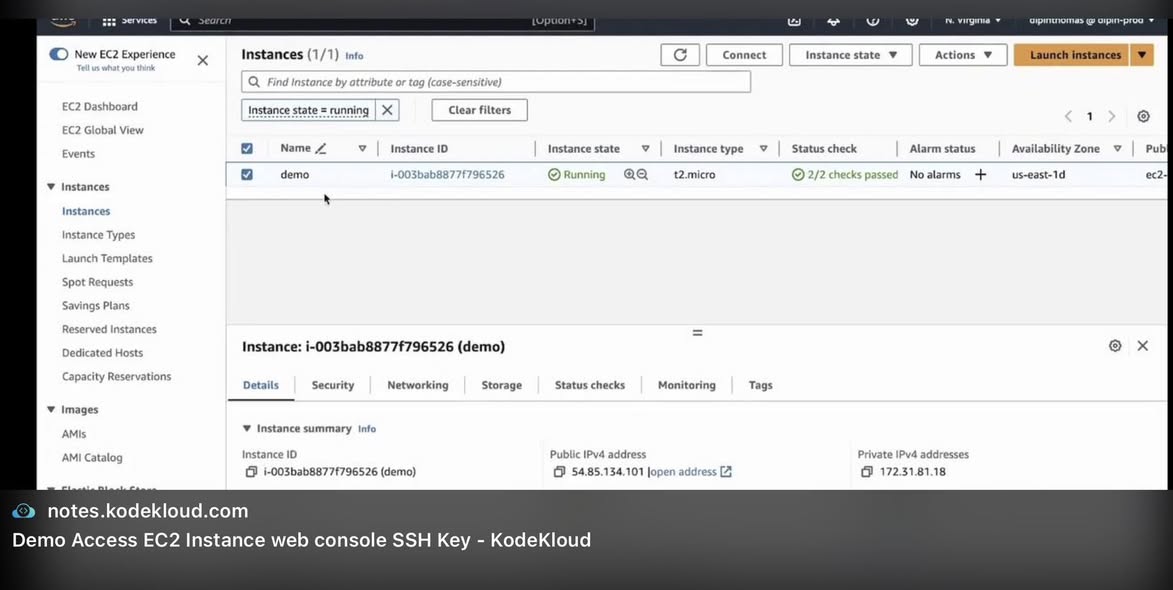The width and height of the screenshot is (1173, 590).
Task: Switch to the Networking tab
Action: (x=417, y=385)
